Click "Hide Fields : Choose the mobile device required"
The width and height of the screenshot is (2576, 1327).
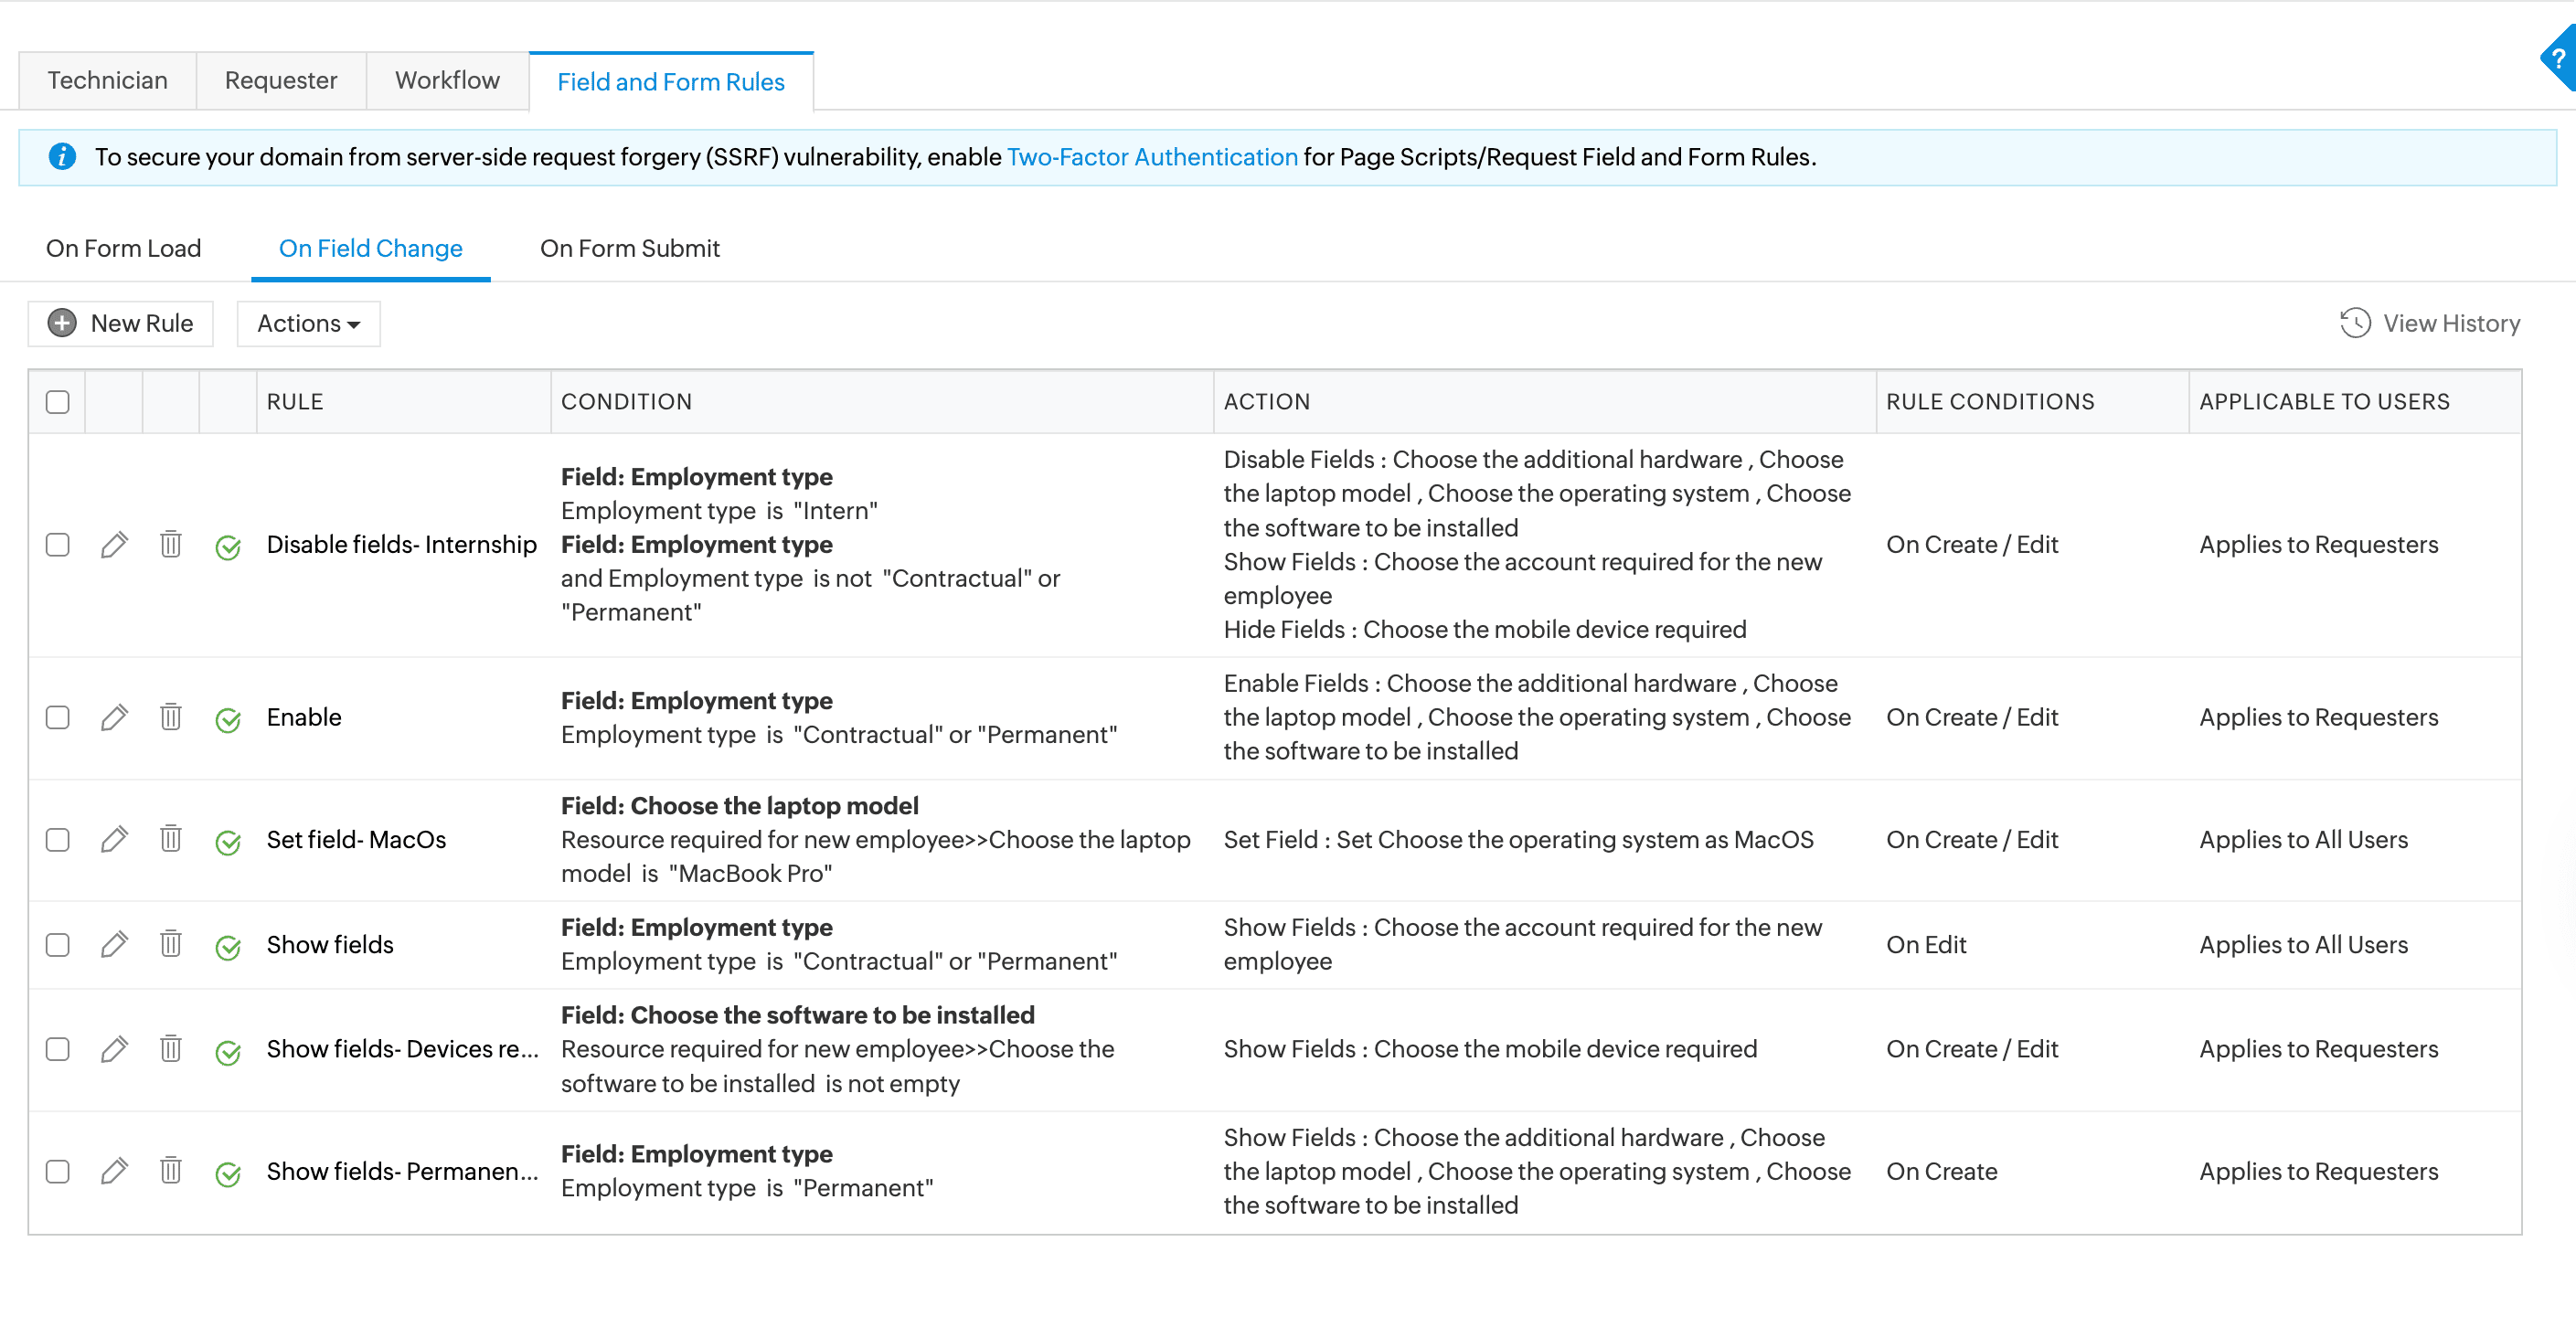pos(1485,630)
